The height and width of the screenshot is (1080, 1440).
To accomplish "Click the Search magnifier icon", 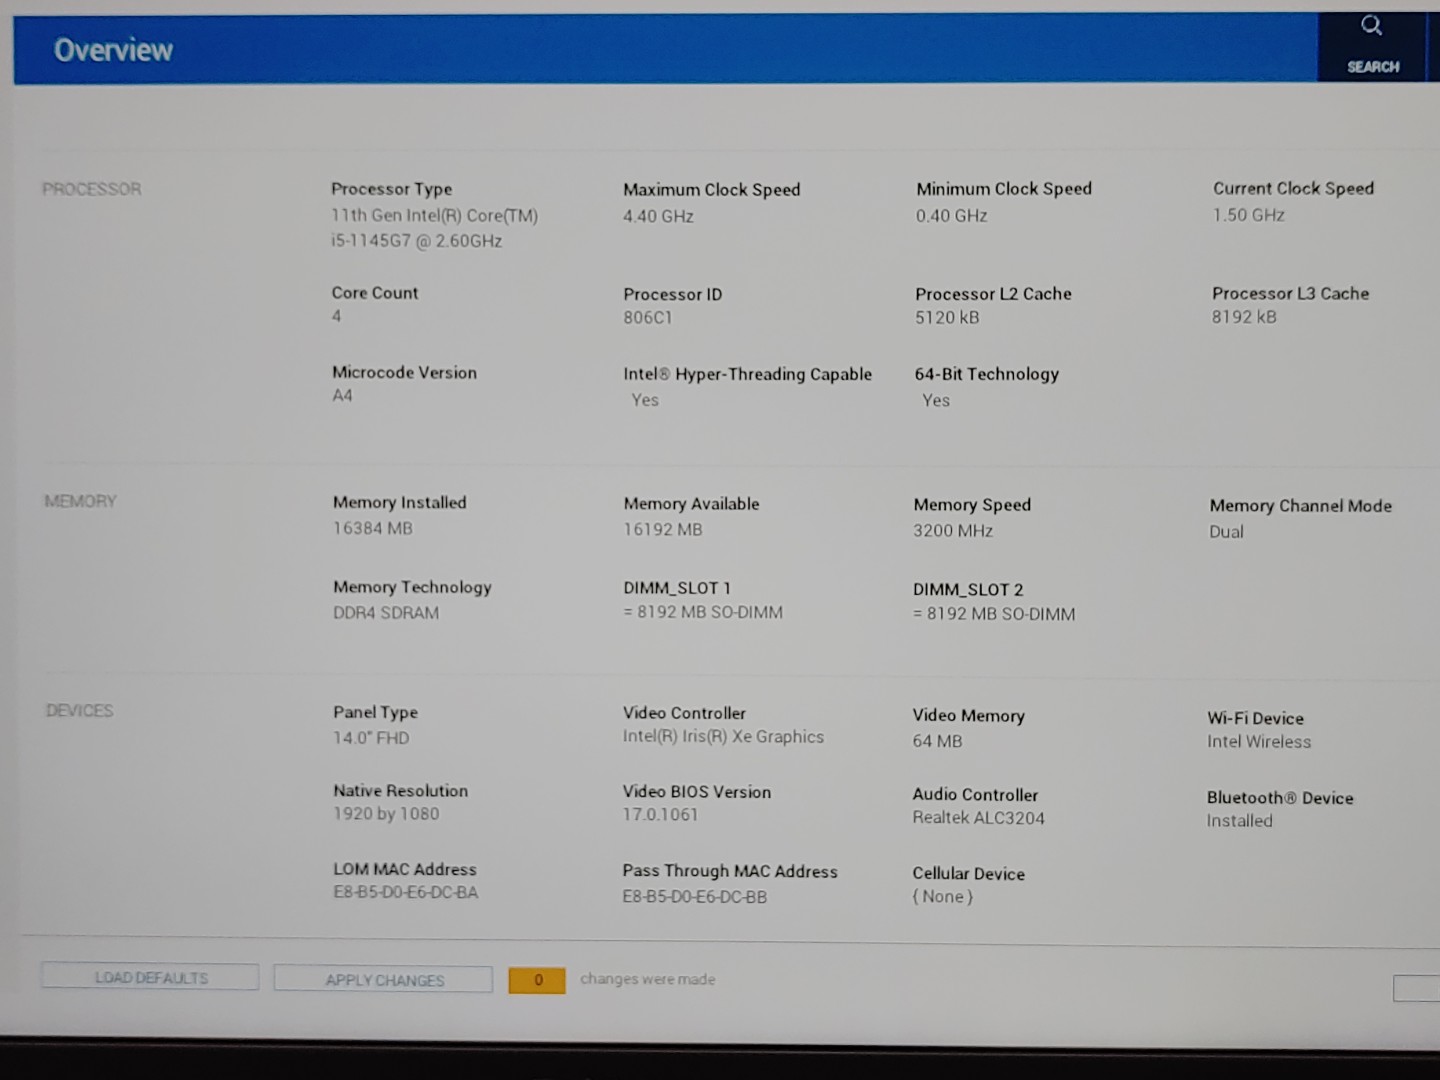I will [x=1371, y=27].
